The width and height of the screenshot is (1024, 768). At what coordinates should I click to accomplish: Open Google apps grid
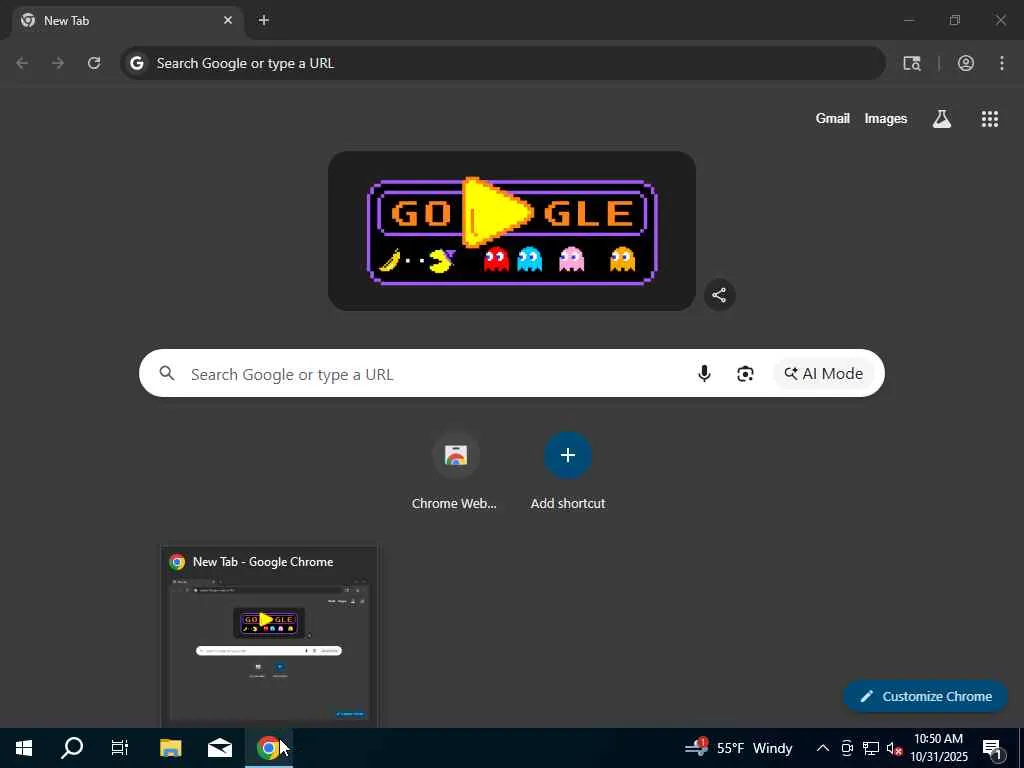coord(990,118)
